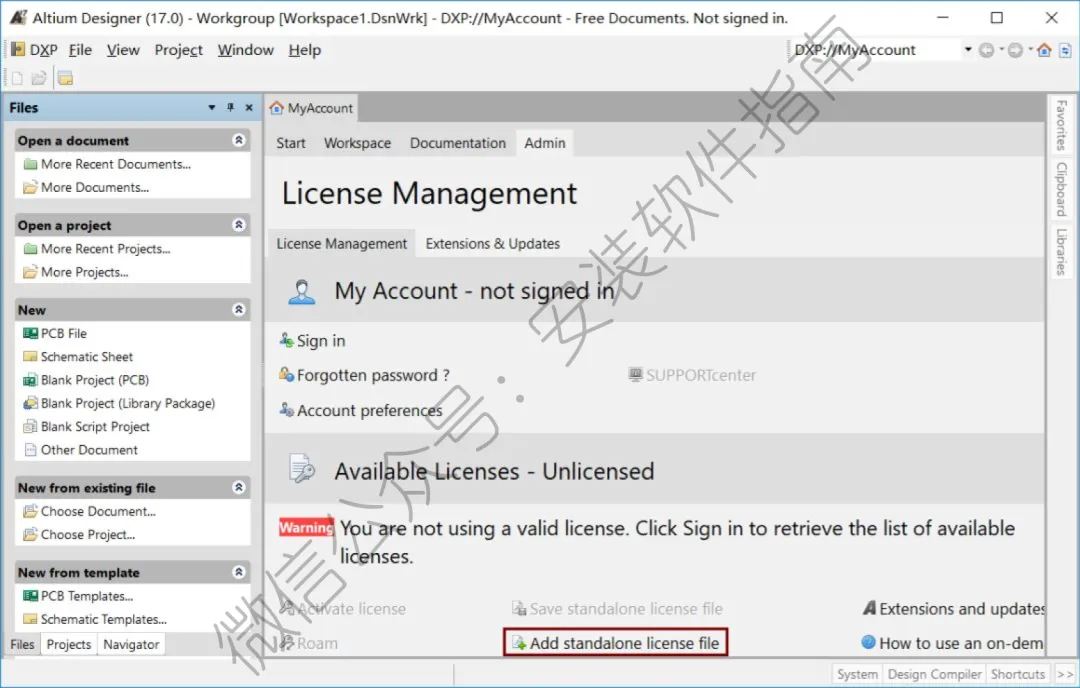This screenshot has width=1080, height=688.
Task: Click the open document folder toolbar icon
Action: [39, 79]
